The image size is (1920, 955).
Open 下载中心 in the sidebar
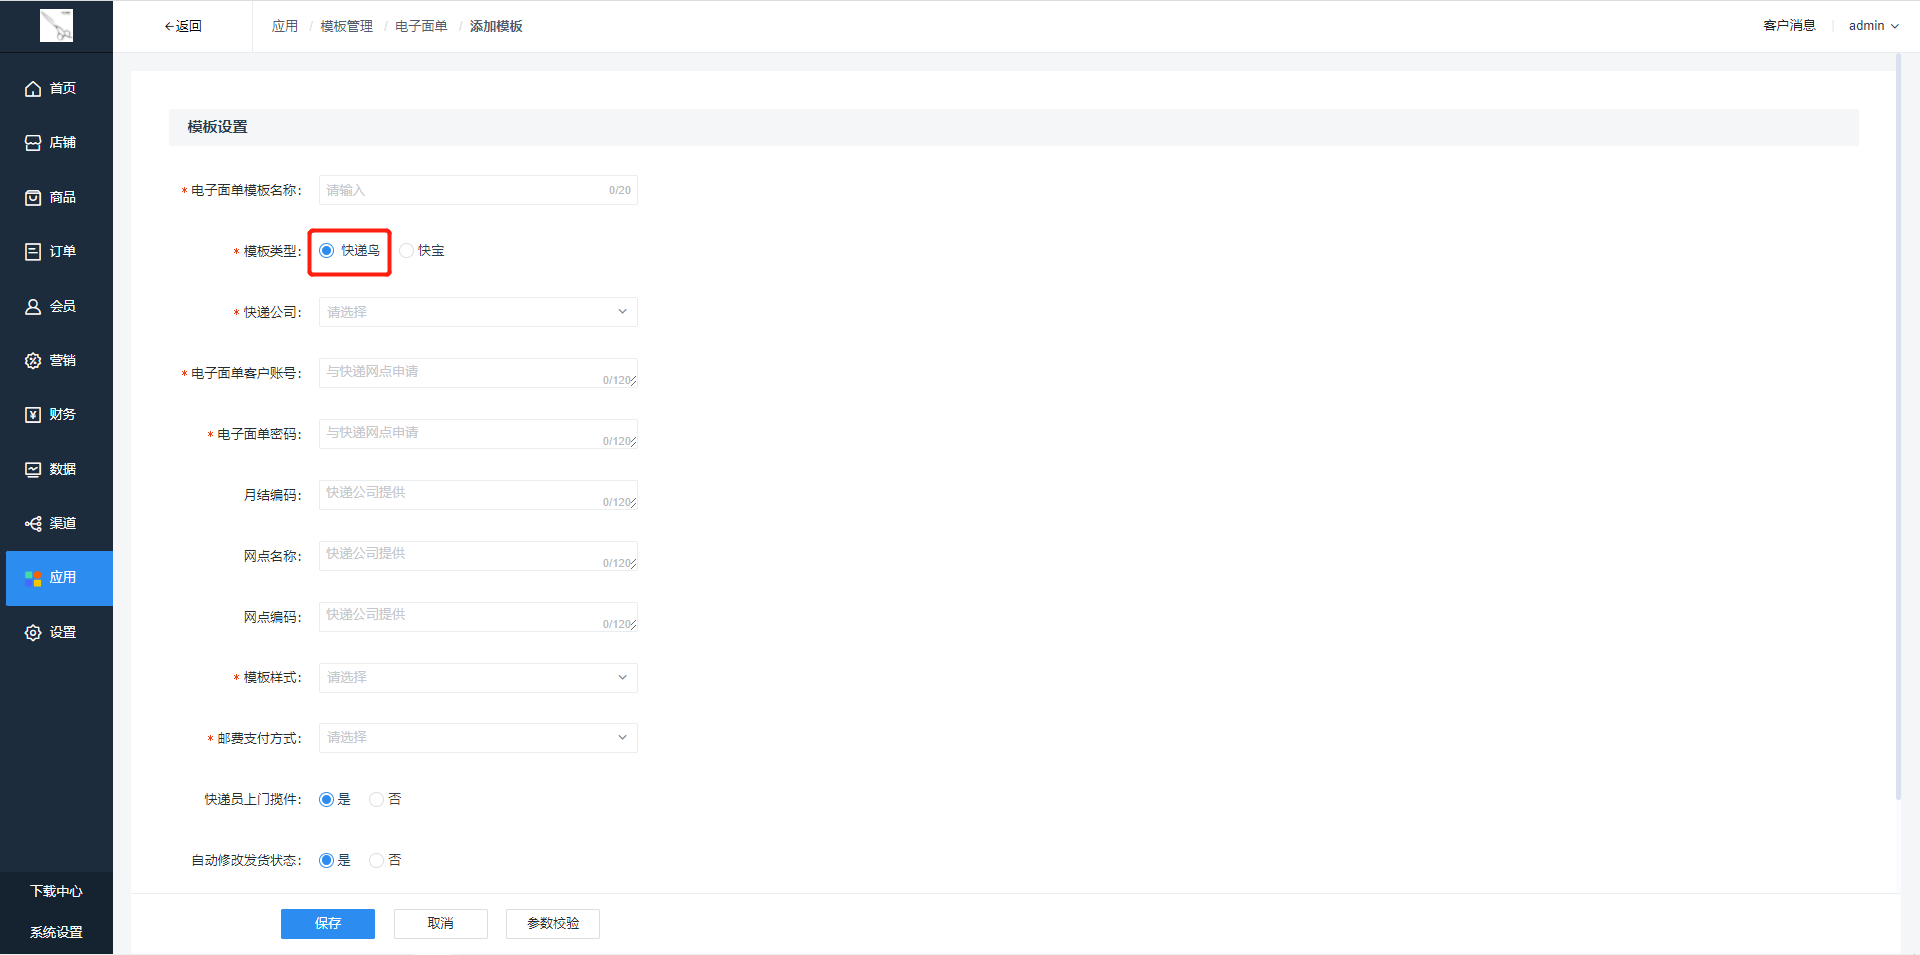click(x=56, y=891)
